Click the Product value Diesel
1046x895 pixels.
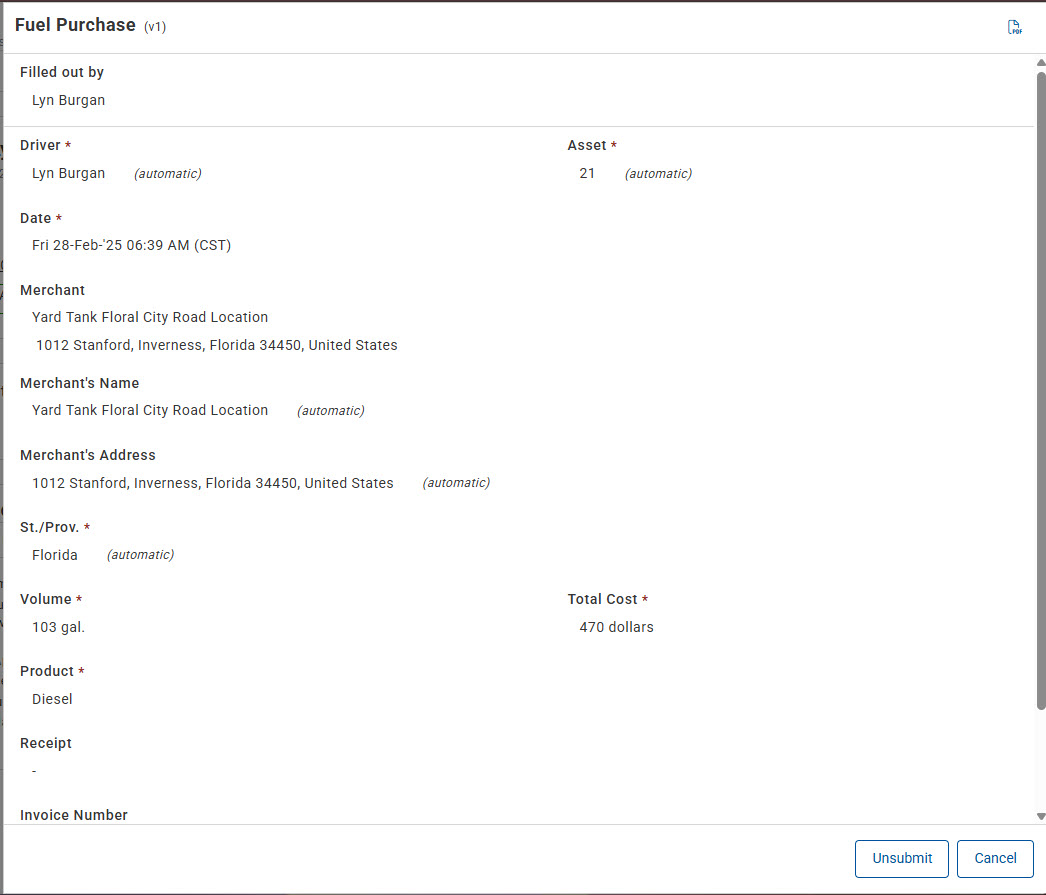[x=52, y=699]
